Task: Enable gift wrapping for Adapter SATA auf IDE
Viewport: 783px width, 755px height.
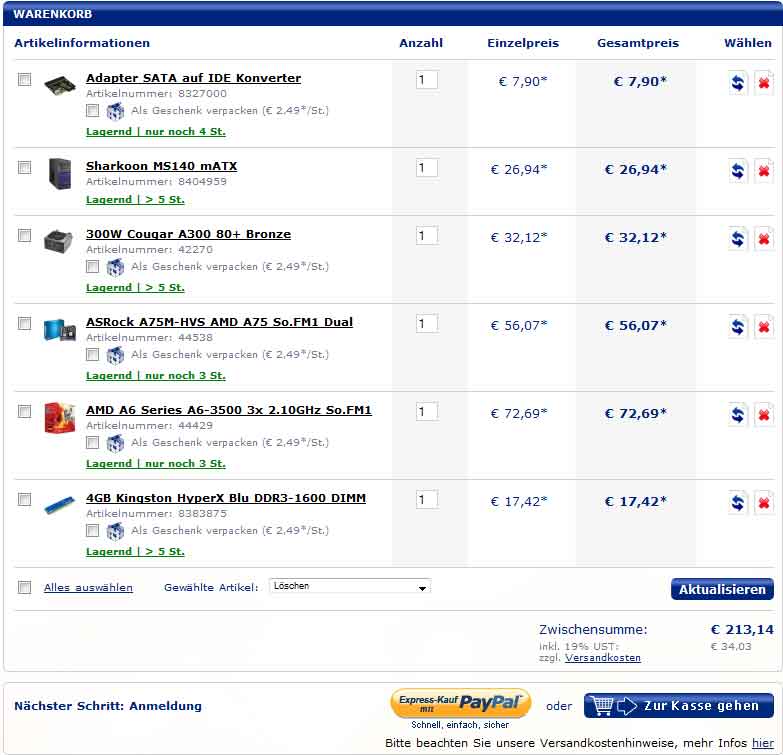Action: point(92,110)
